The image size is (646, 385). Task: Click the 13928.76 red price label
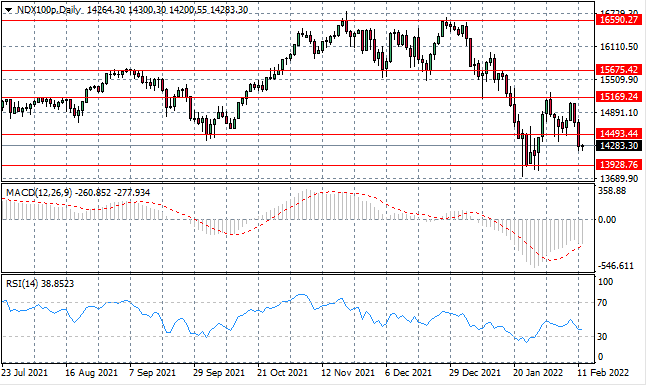pyautogui.click(x=619, y=164)
